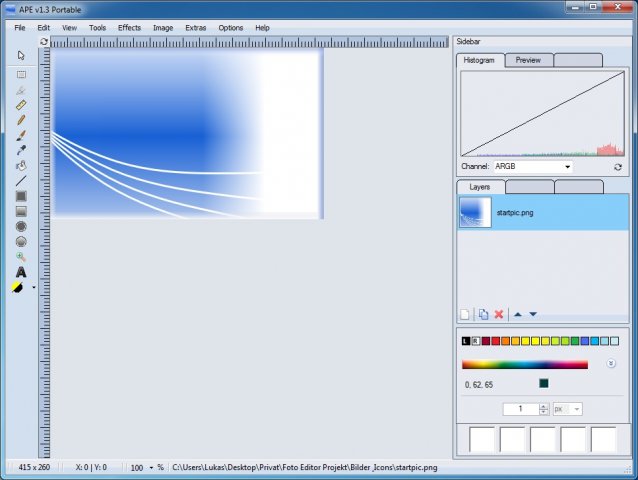
Task: Click the white R color swatch
Action: tap(476, 341)
